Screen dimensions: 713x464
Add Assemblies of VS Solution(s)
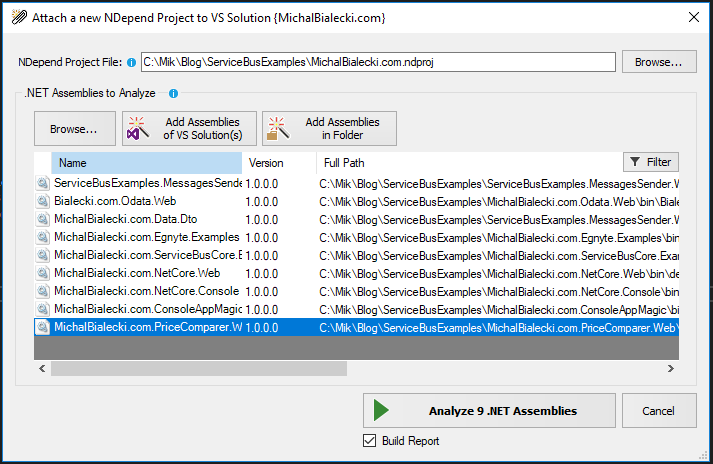point(189,129)
